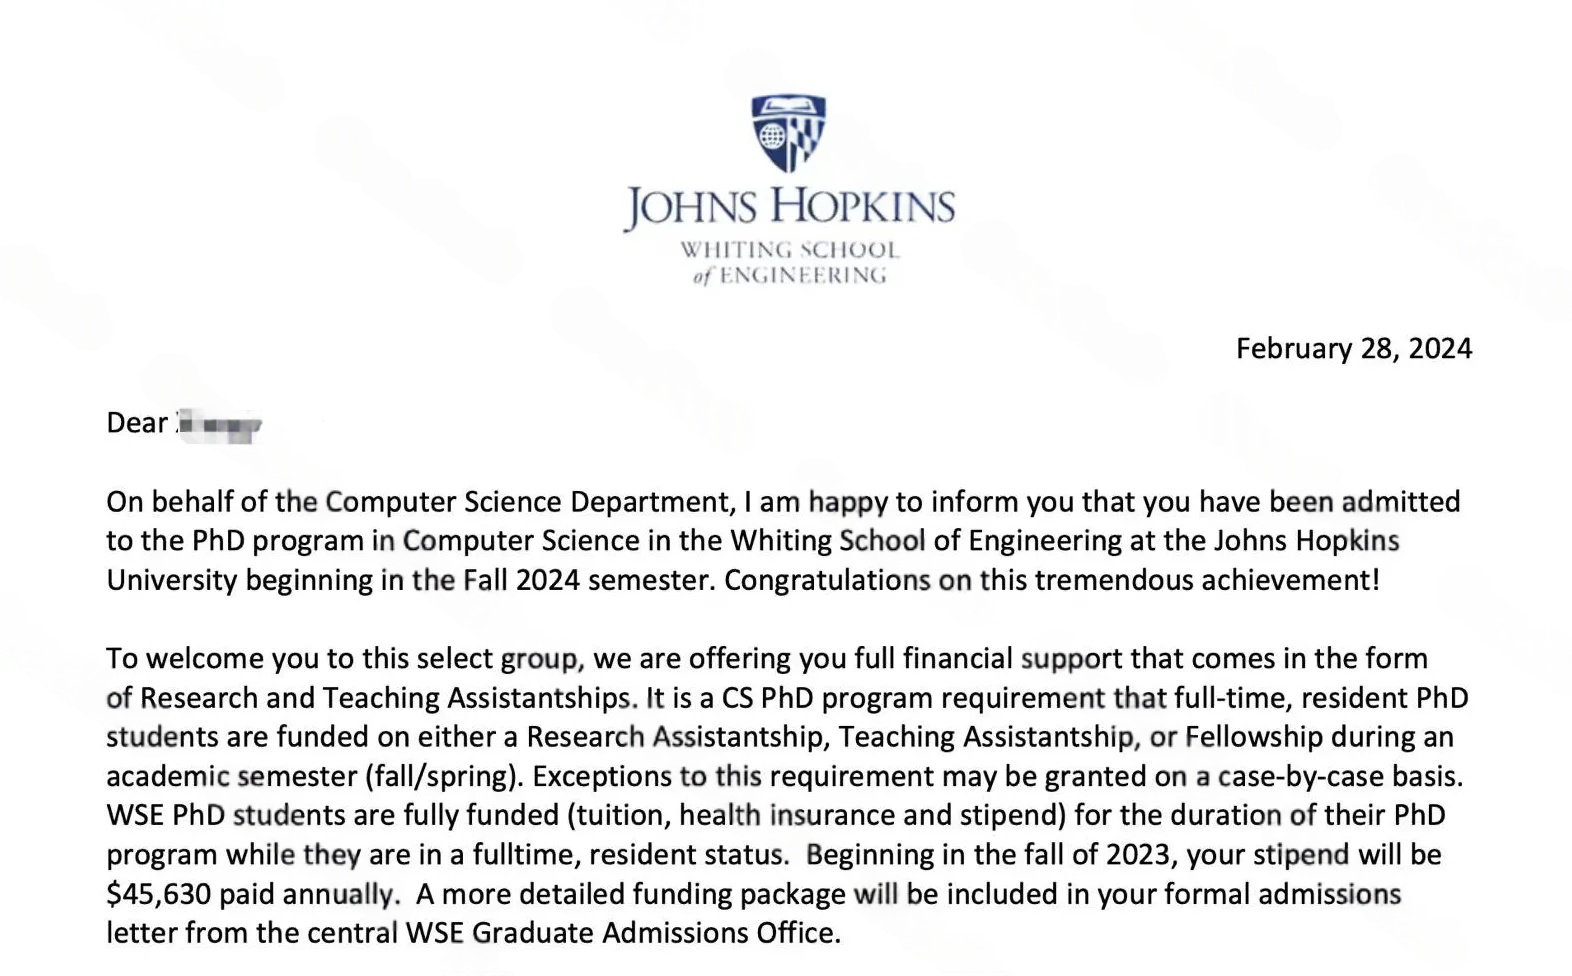Screen dimensions: 1572x976
Task: Click the Whiting School of Engineering subtitle
Action: tap(789, 262)
